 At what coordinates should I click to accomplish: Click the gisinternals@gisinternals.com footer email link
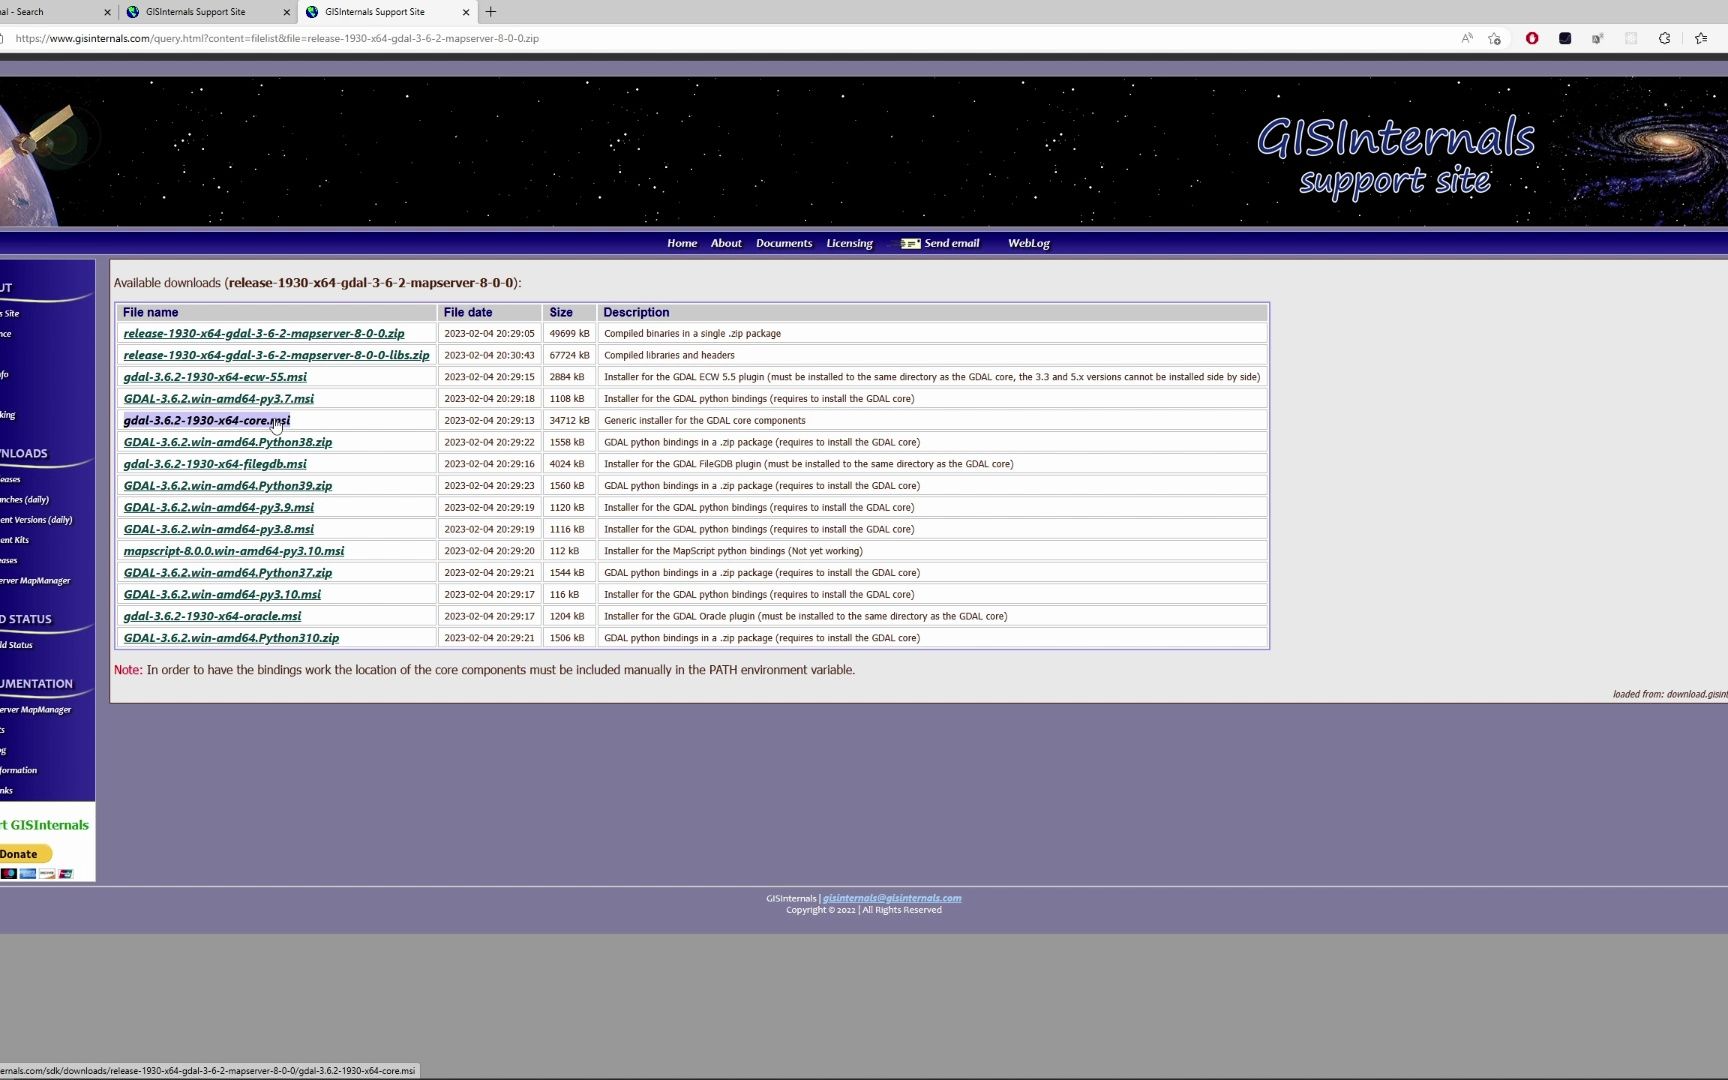892,898
